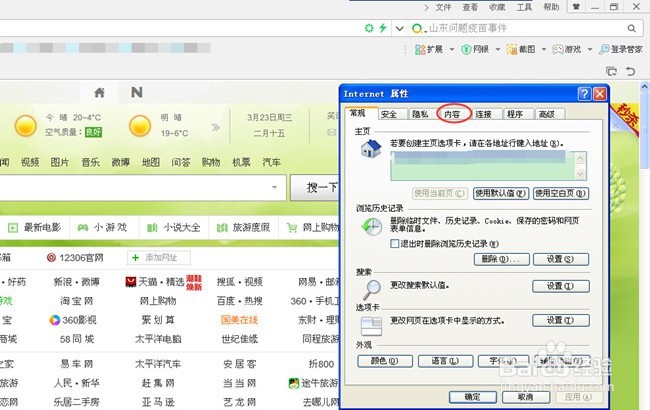
Task: Open browsing history 设置 button
Action: (x=560, y=259)
